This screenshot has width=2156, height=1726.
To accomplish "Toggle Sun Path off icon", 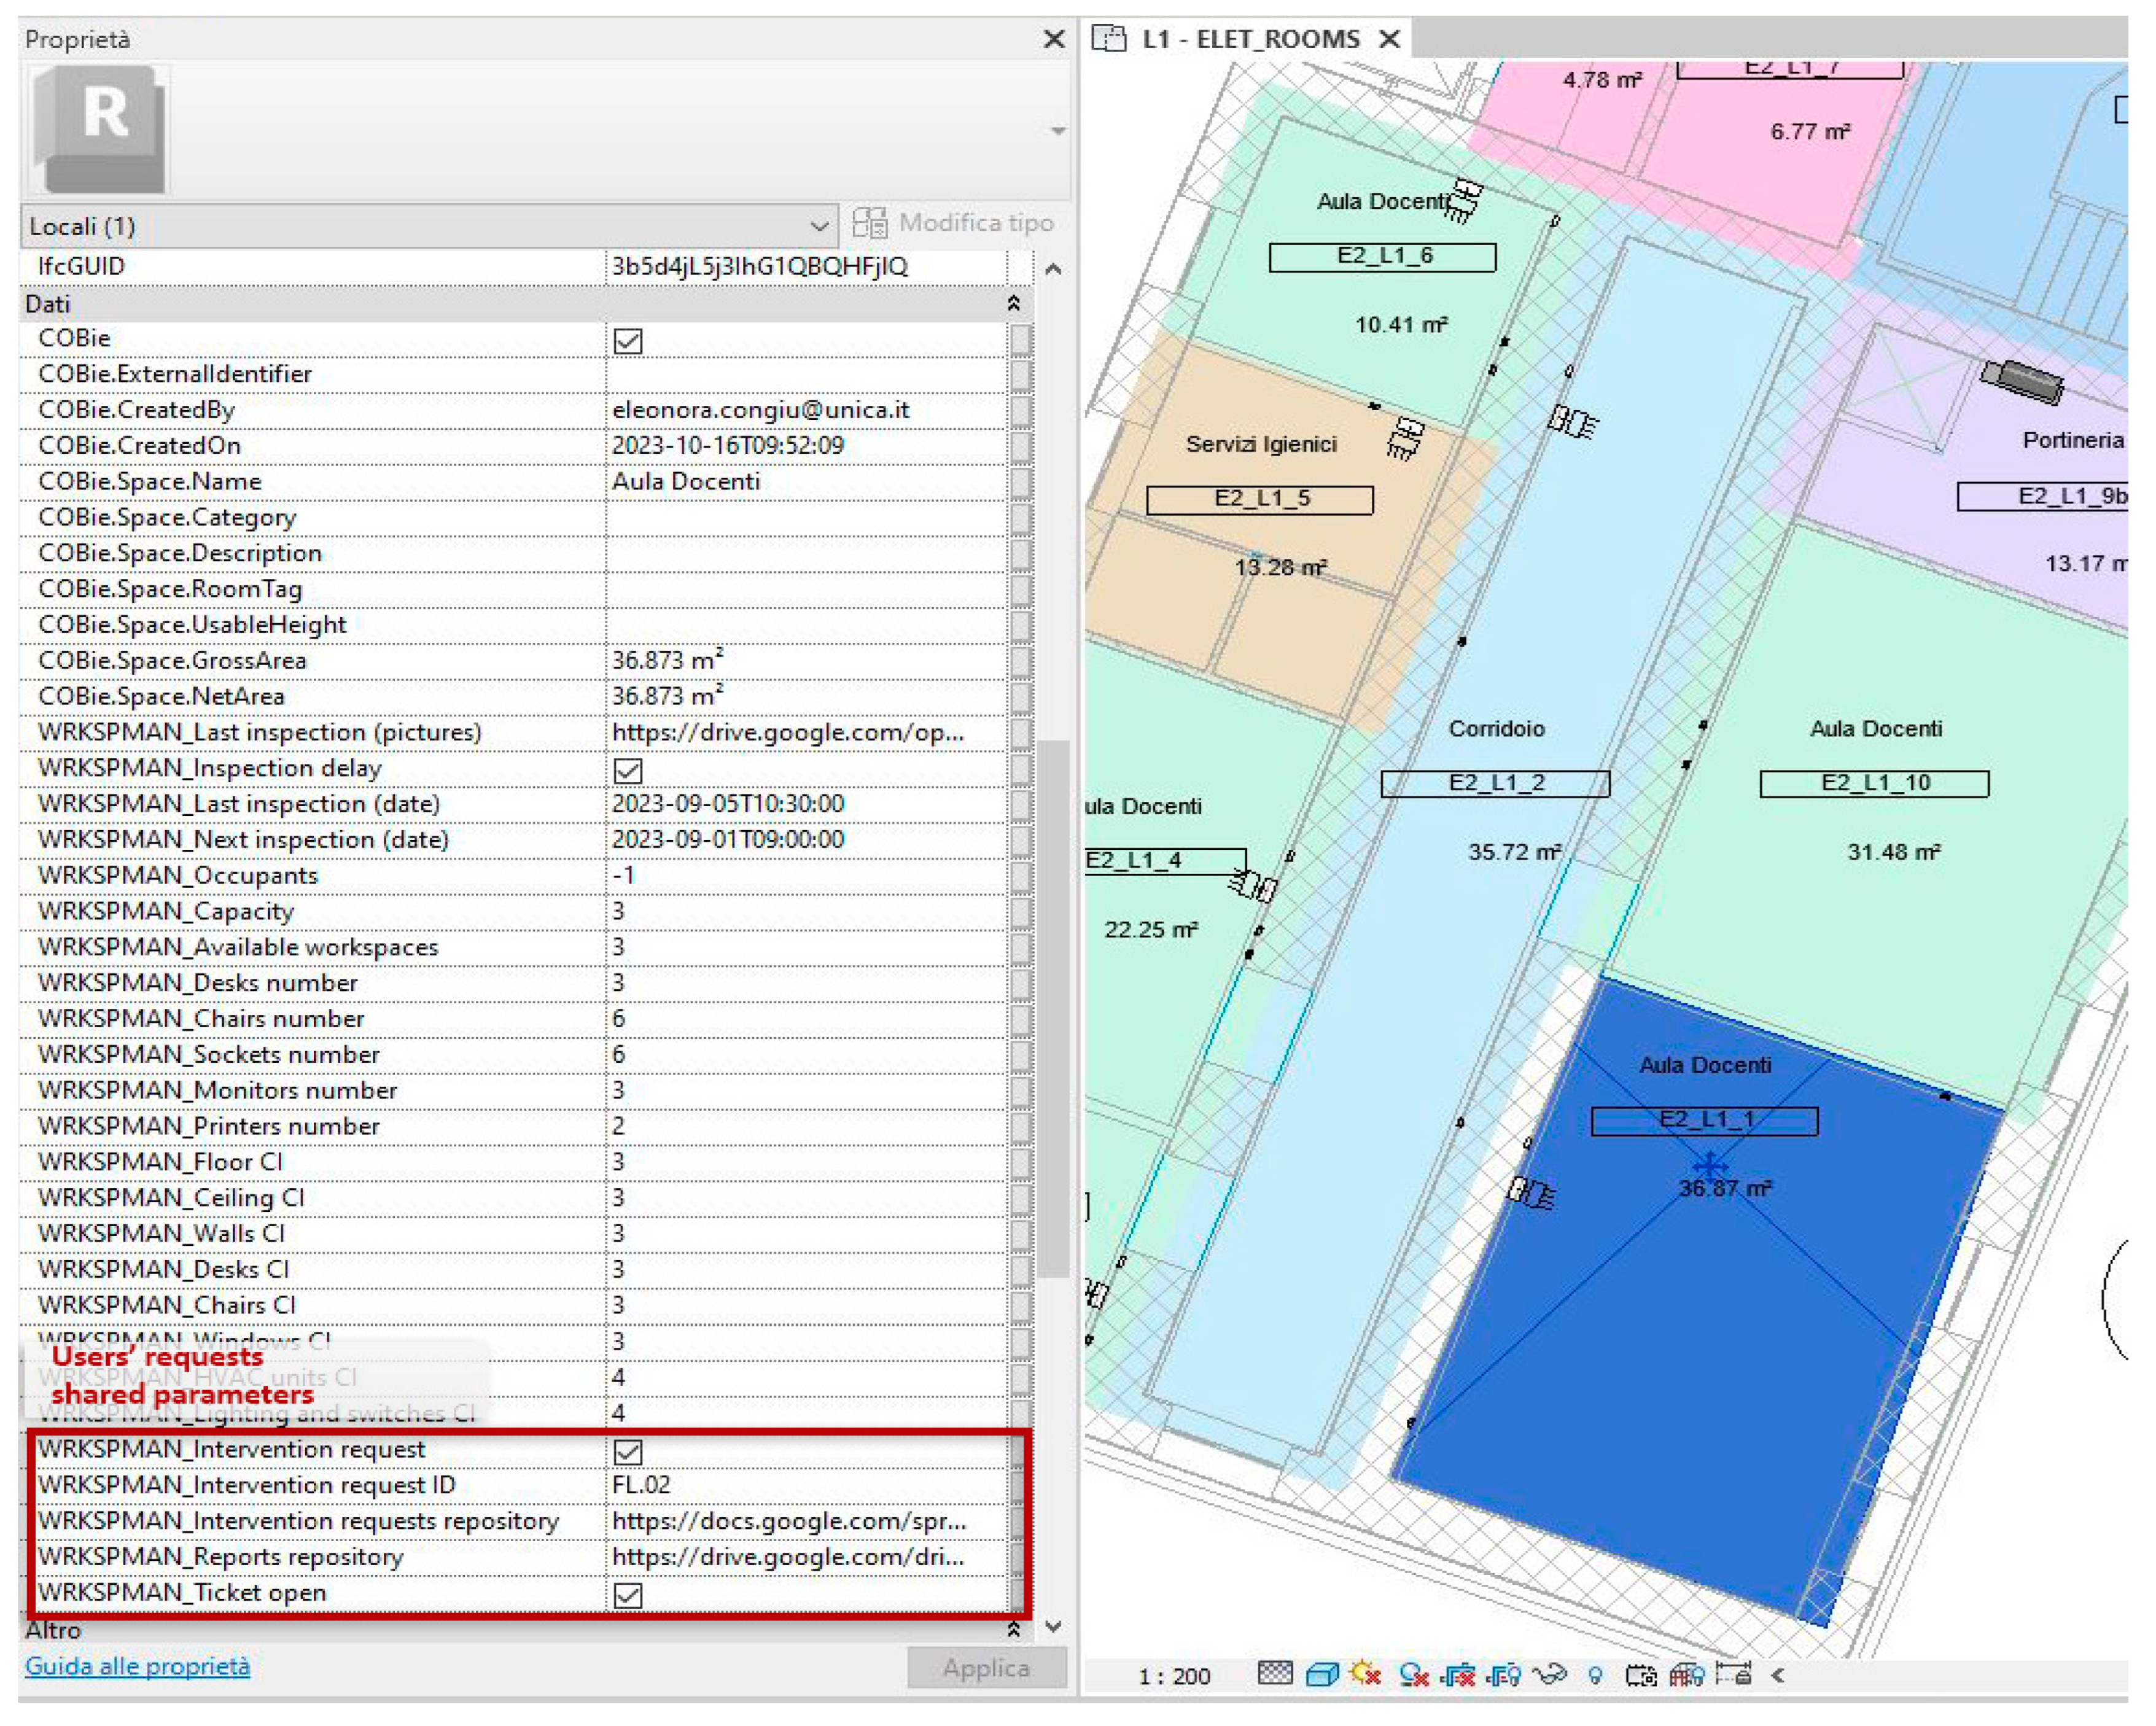I will (x=1366, y=1673).
